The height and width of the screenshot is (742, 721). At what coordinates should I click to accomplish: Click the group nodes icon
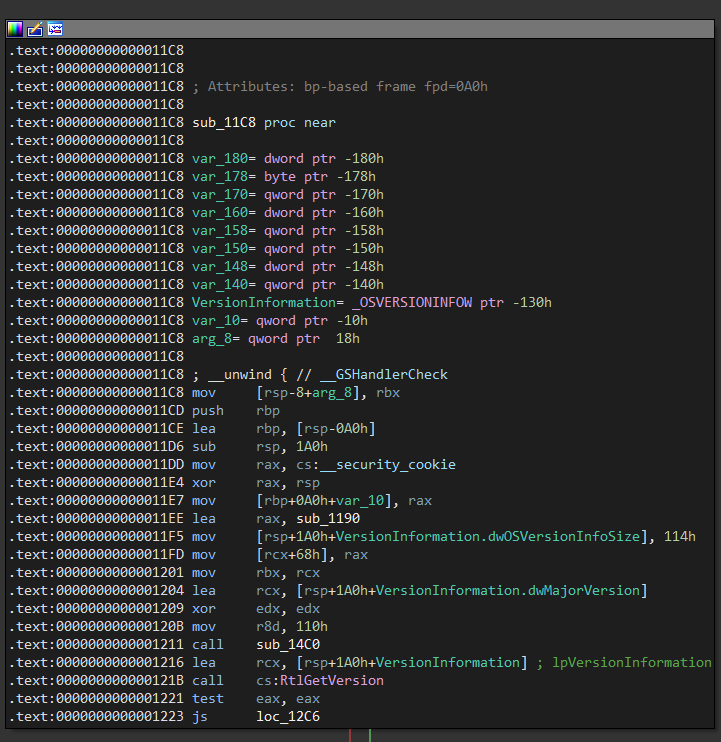tap(55, 29)
